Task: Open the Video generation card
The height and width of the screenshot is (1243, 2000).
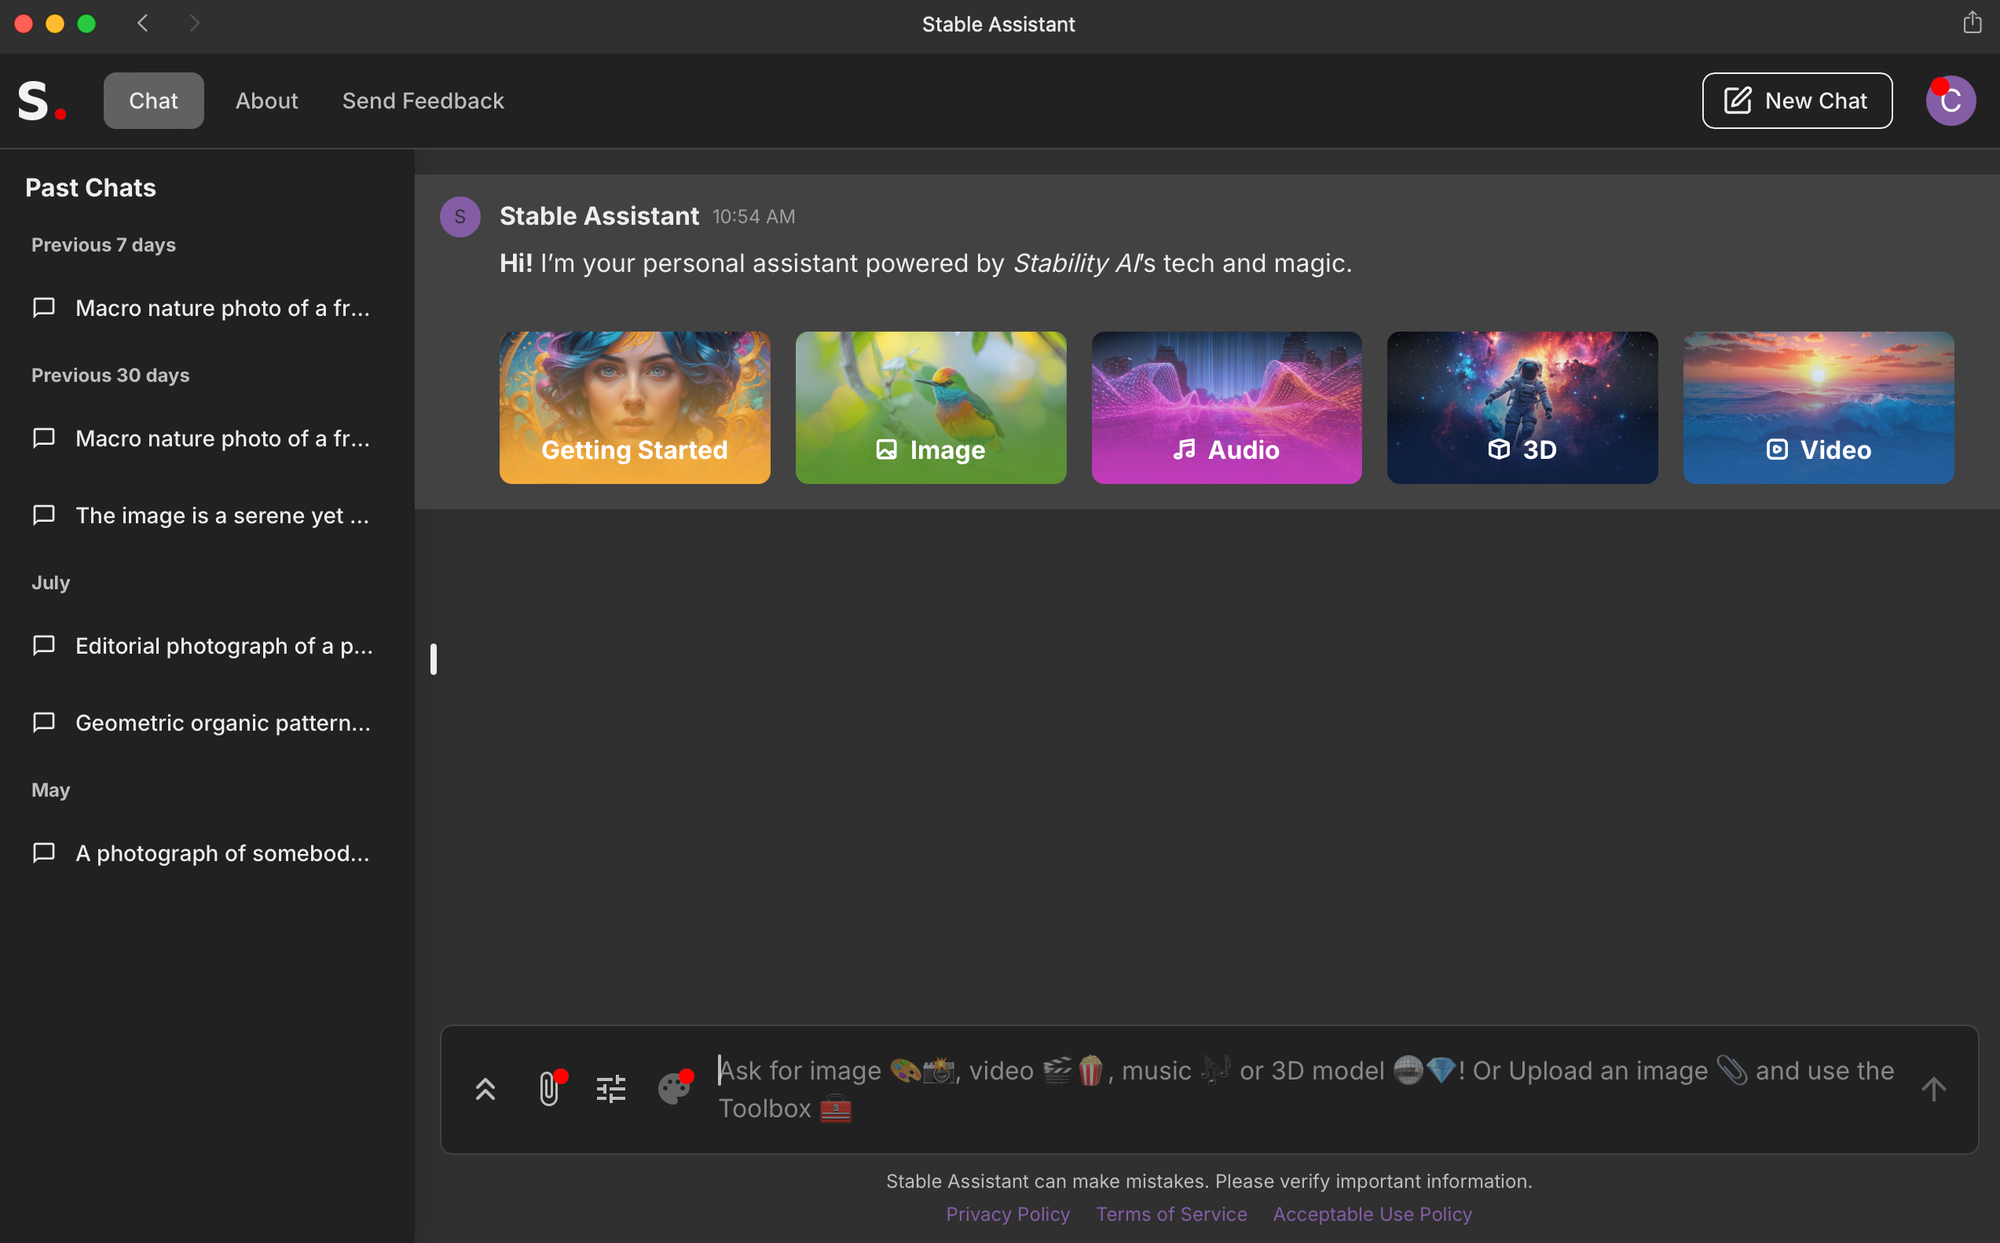Action: click(1818, 407)
